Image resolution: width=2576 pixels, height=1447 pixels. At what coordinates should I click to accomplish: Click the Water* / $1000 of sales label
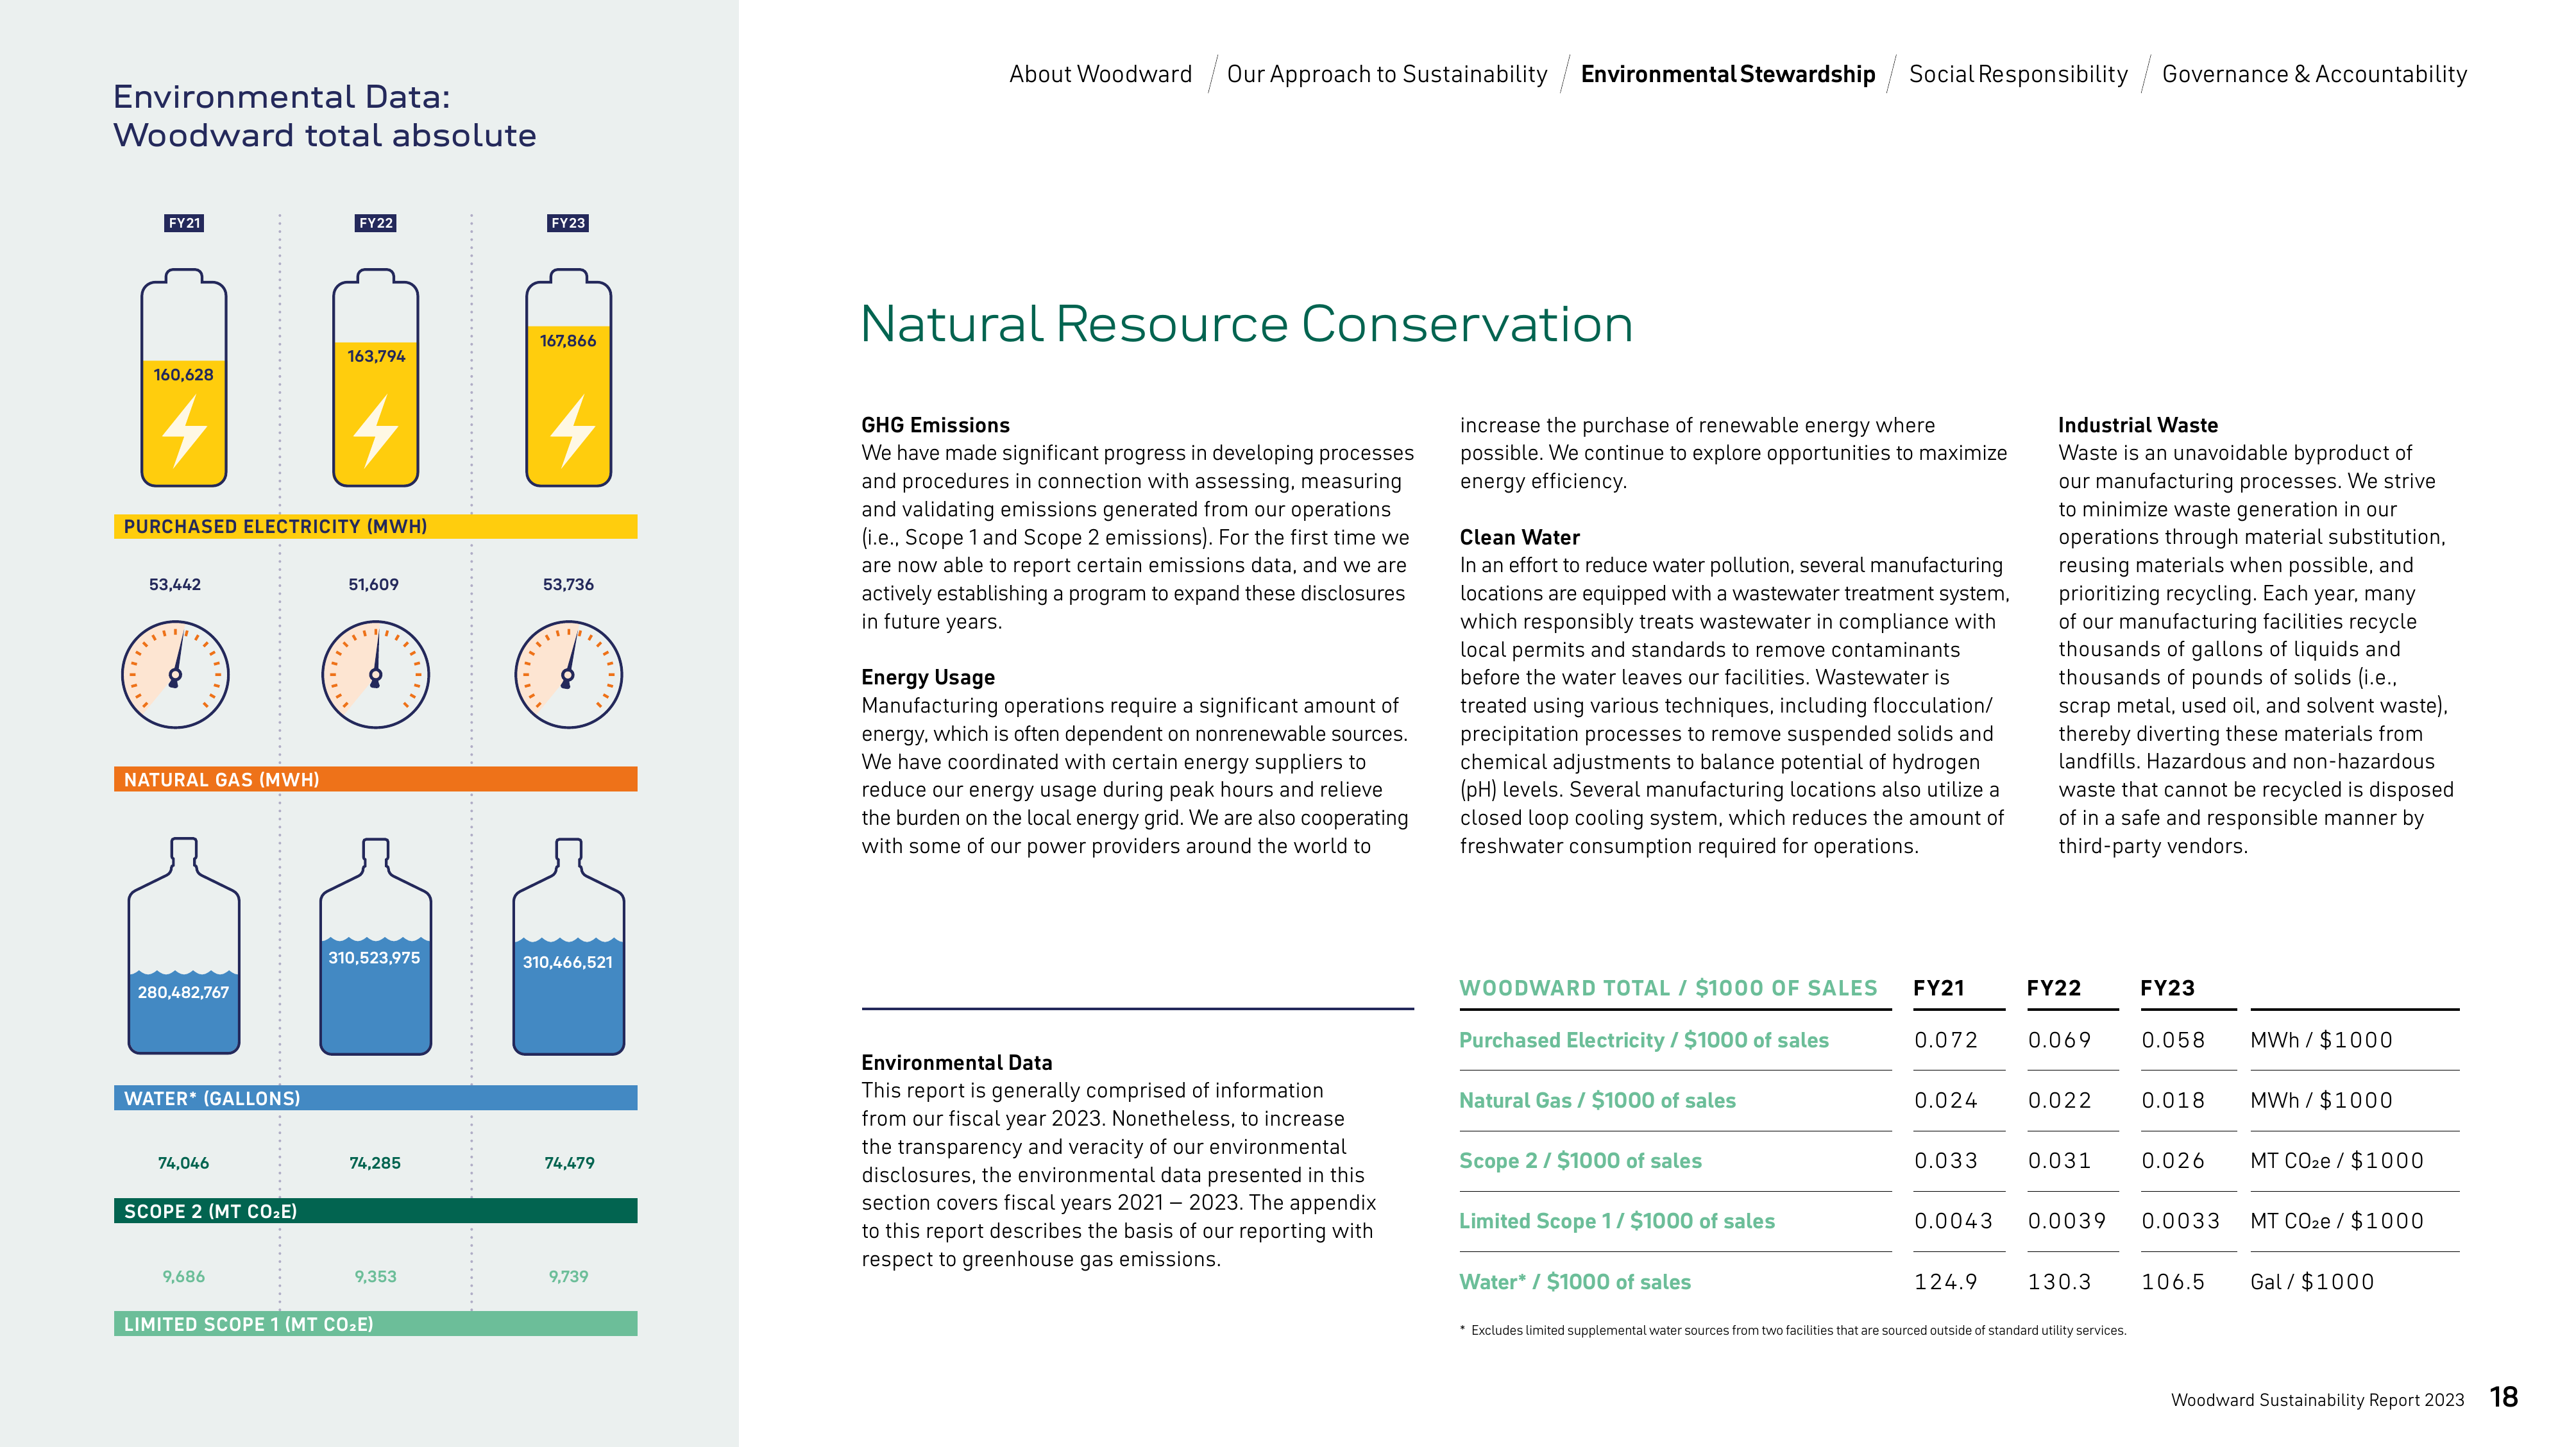pos(1575,1282)
